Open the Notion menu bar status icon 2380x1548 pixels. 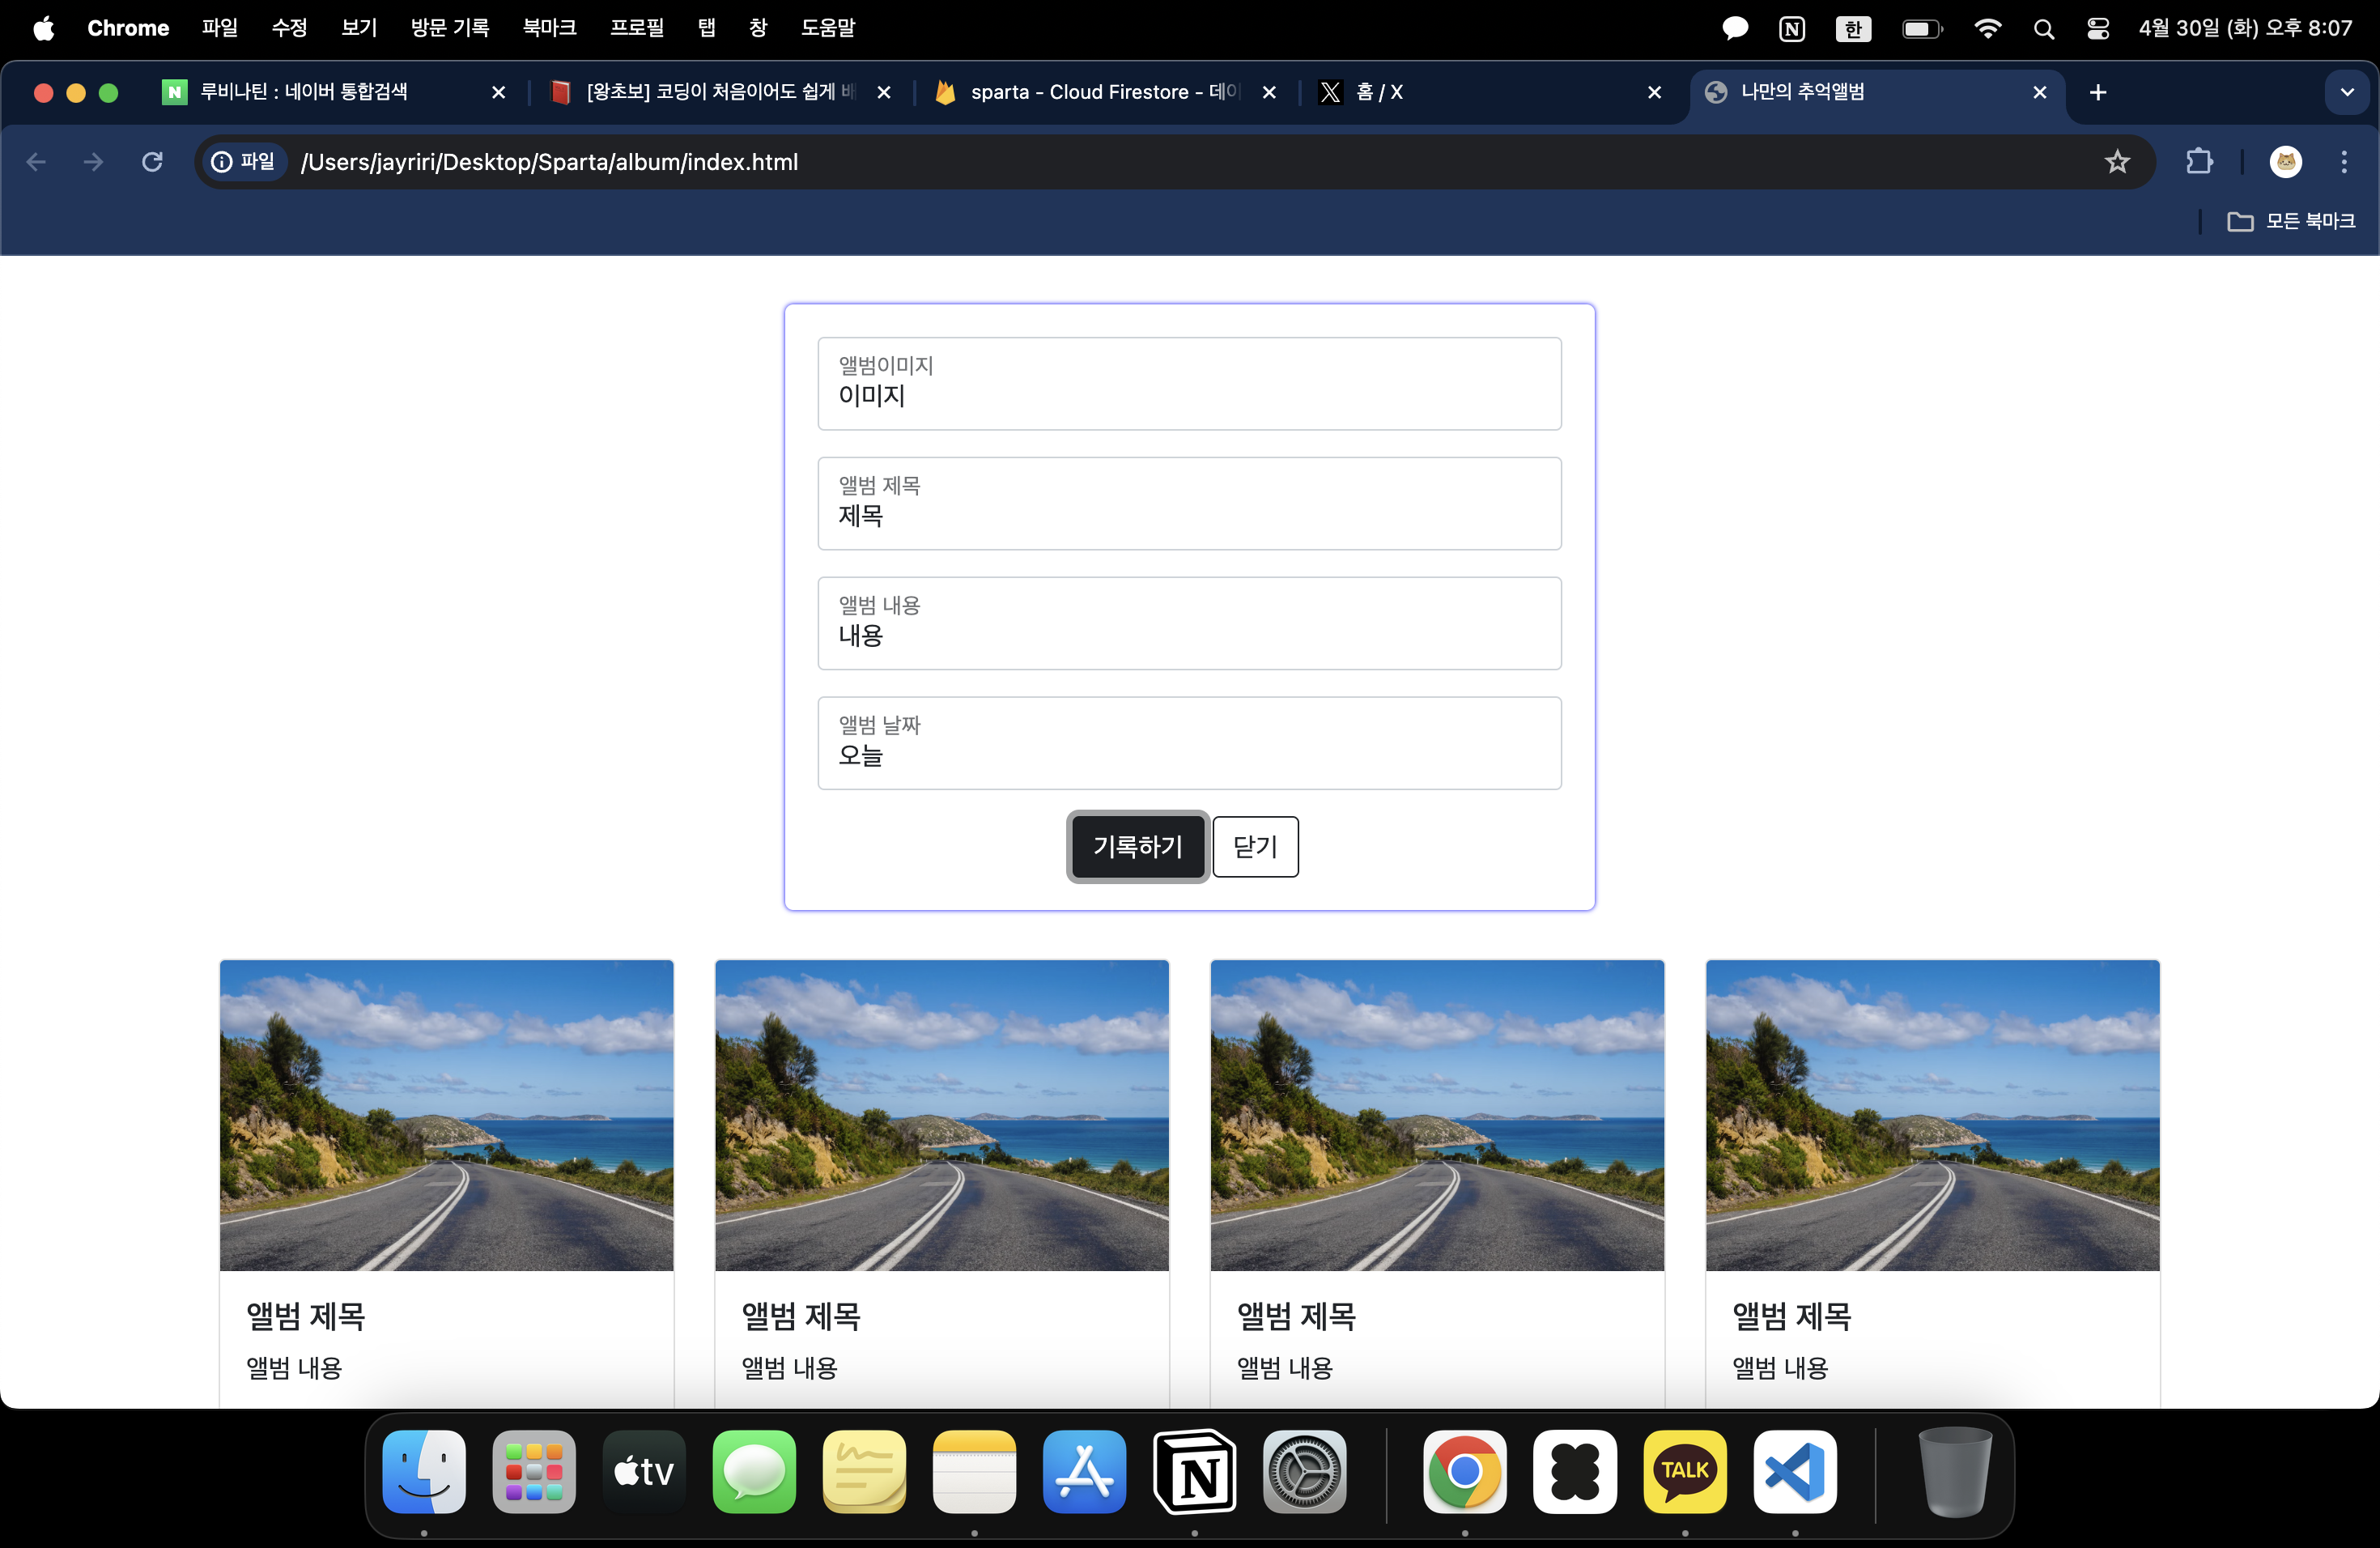tap(1792, 29)
